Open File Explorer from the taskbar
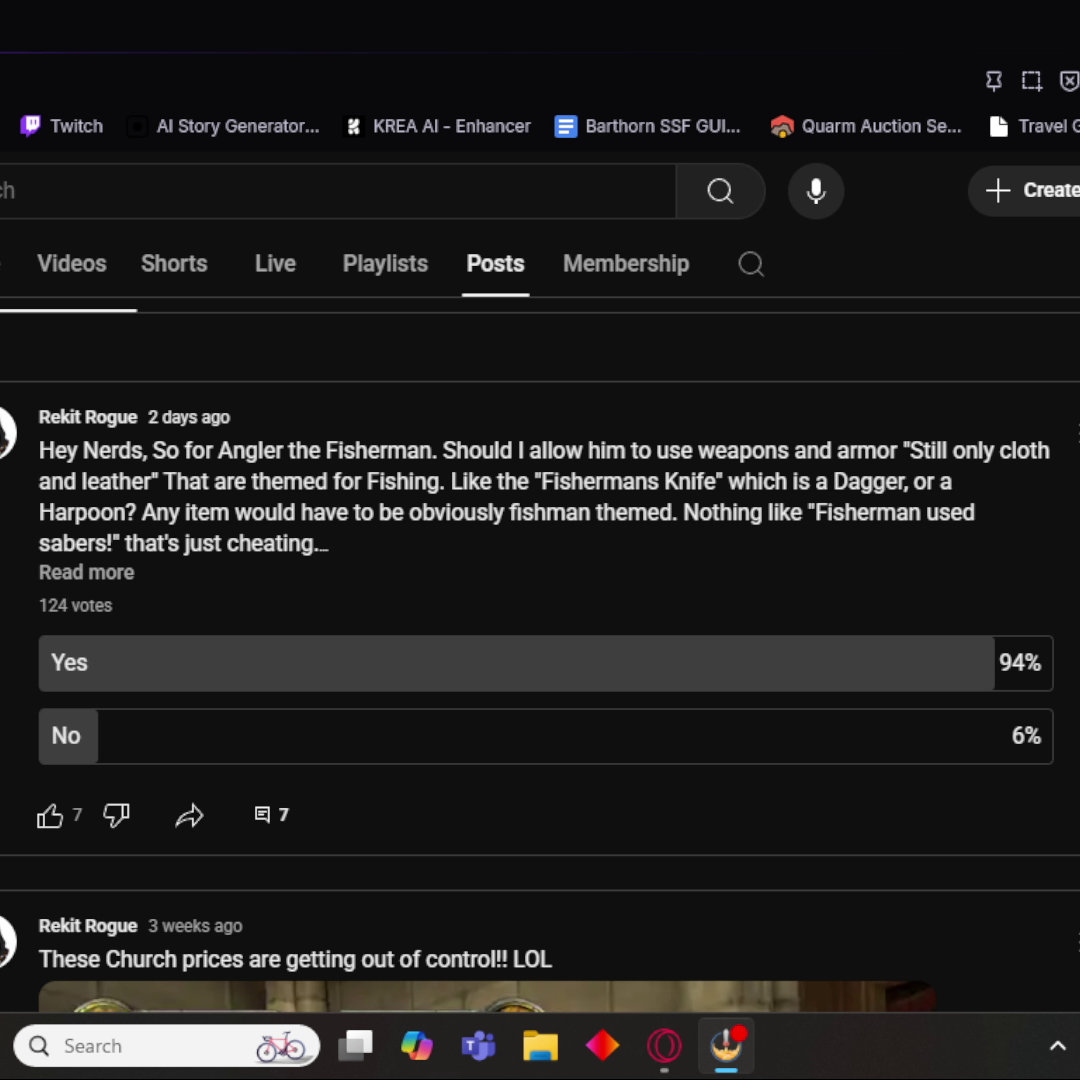Viewport: 1080px width, 1080px height. 540,1046
